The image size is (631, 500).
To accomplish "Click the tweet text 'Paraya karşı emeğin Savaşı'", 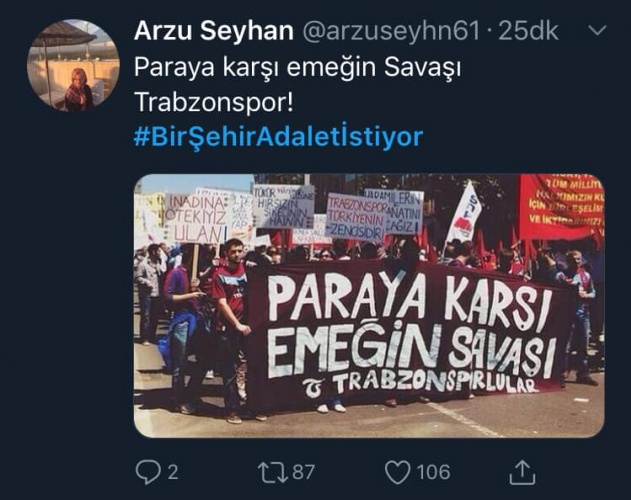I will coord(297,67).
